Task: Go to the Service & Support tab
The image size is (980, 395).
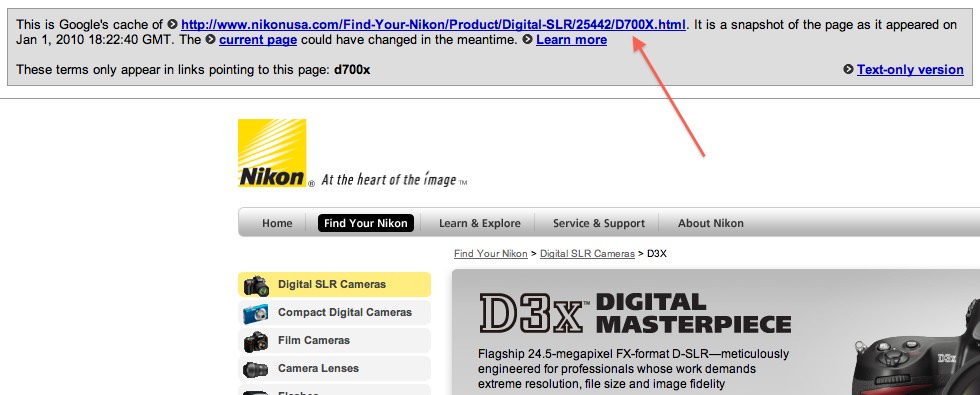Action: (x=599, y=223)
